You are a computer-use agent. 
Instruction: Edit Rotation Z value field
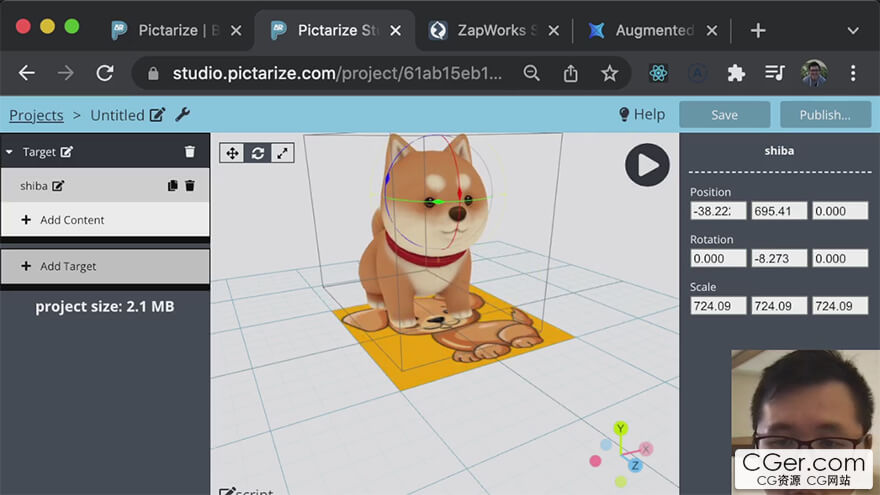click(840, 259)
